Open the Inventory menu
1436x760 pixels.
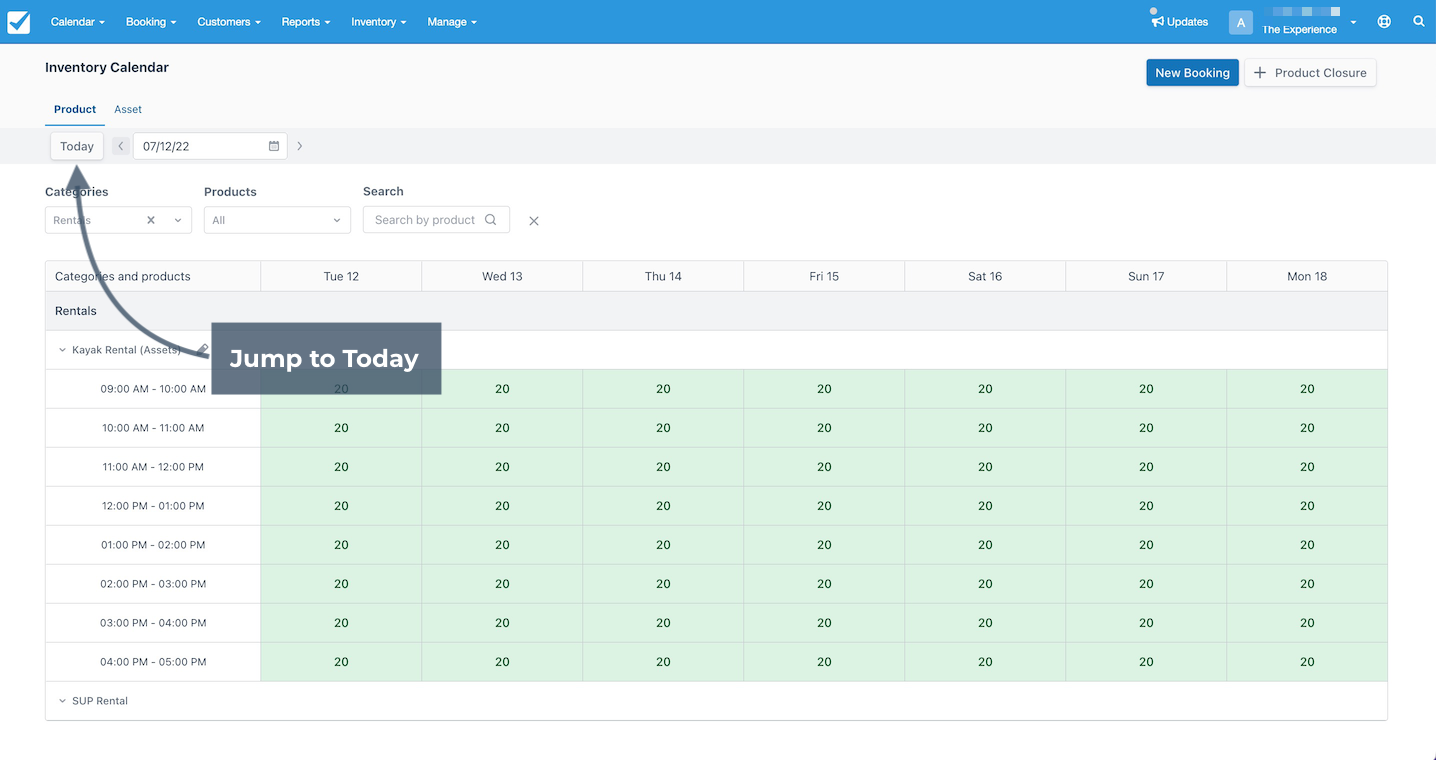379,22
